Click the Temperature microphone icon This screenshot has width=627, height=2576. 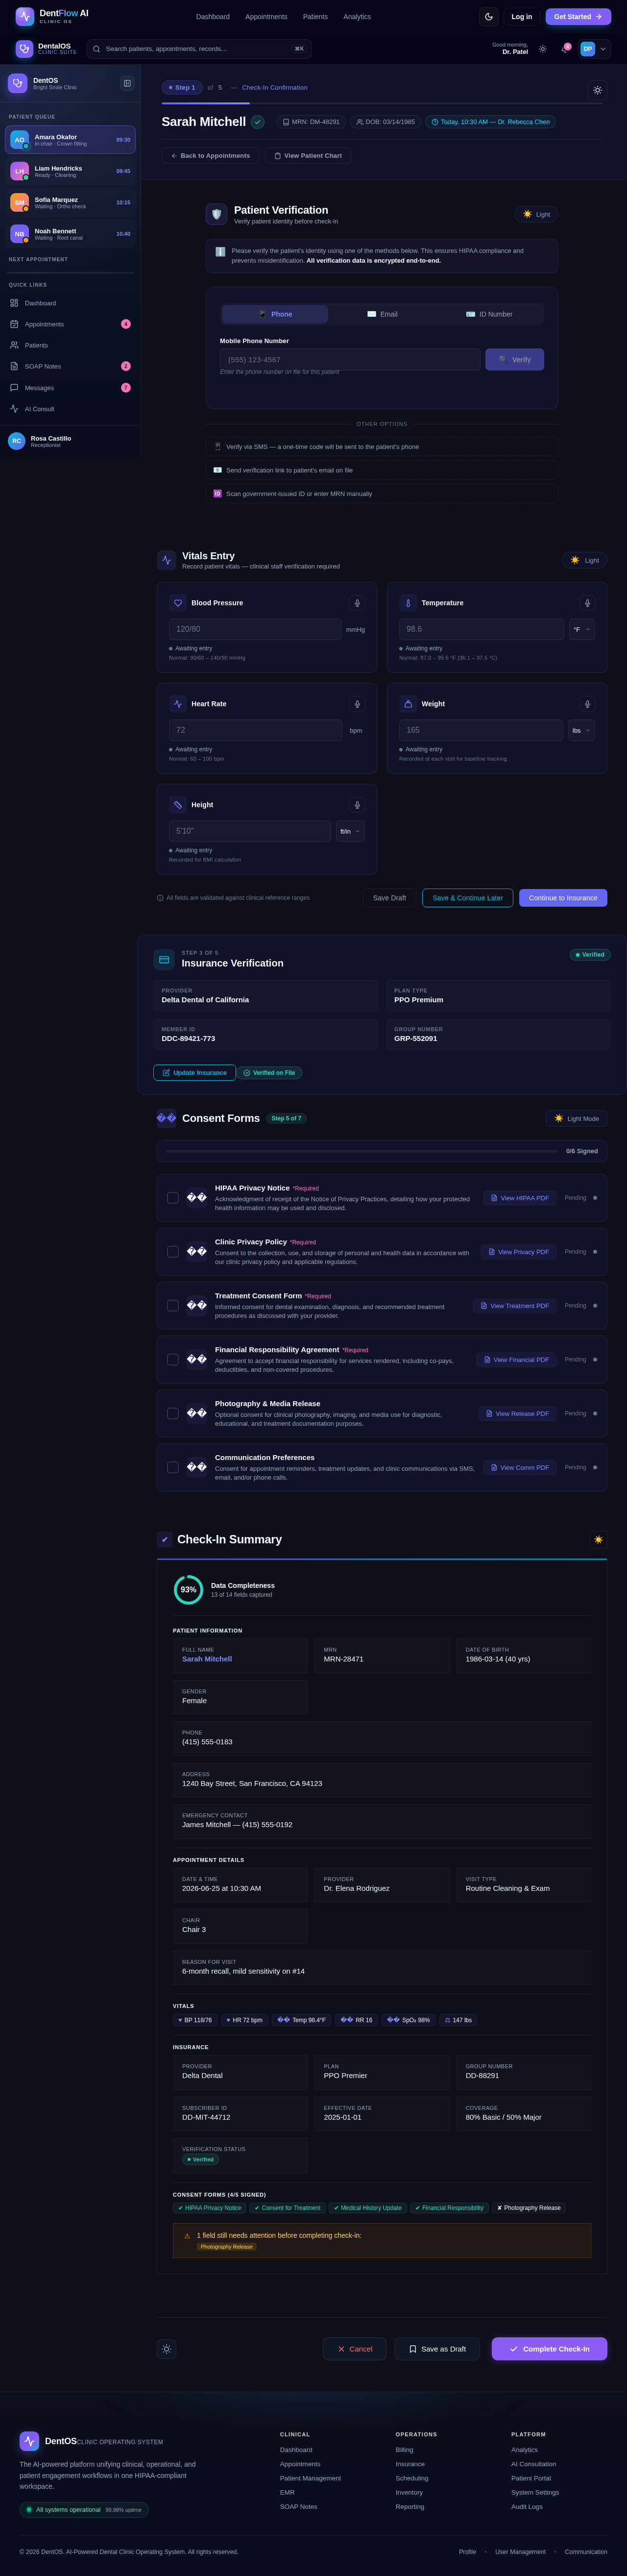(587, 603)
